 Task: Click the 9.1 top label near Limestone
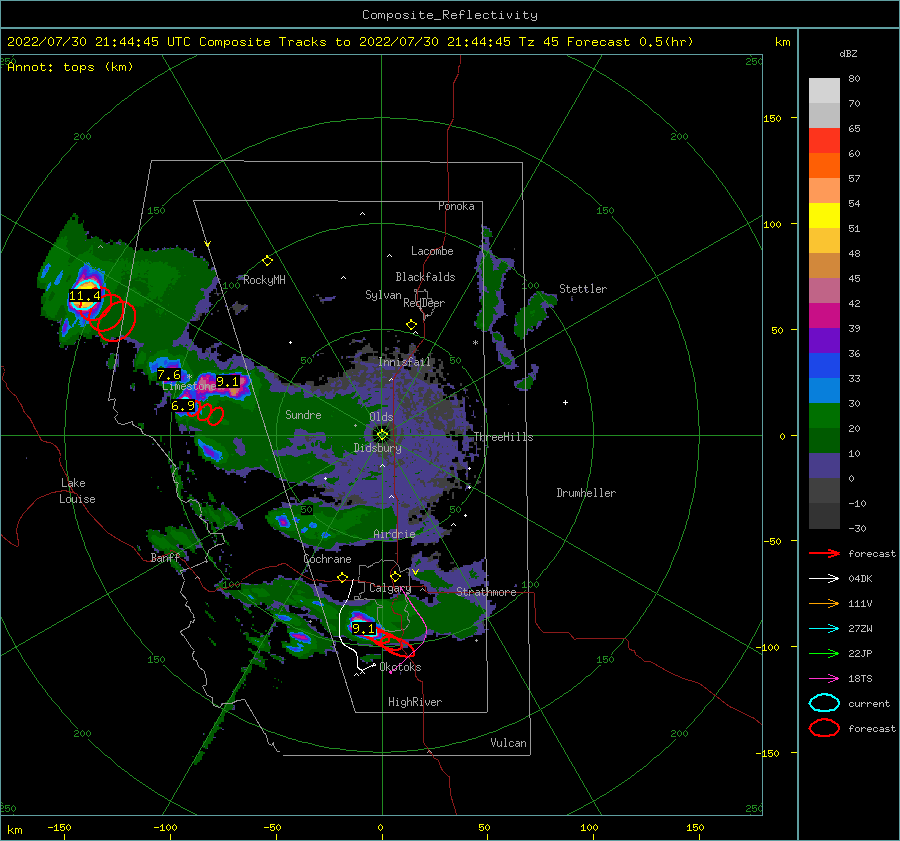click(x=227, y=381)
